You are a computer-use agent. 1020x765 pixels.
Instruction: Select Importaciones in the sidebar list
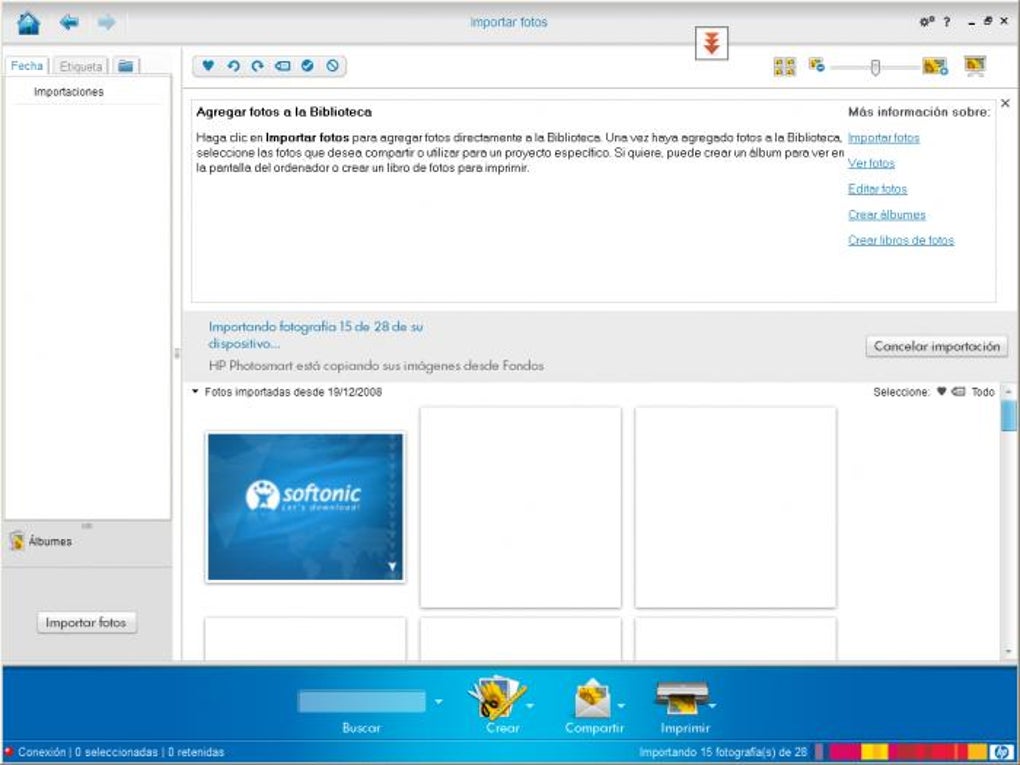(69, 92)
